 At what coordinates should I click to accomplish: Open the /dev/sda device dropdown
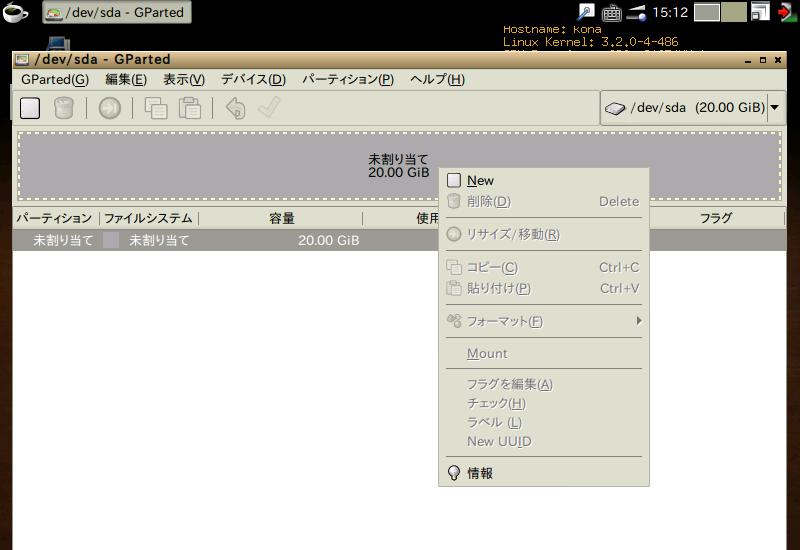coord(692,108)
